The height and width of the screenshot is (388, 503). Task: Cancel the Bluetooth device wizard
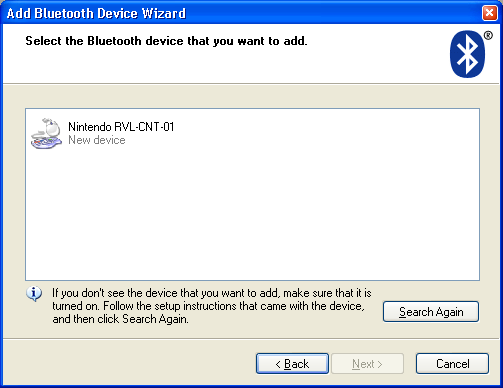pos(452,364)
